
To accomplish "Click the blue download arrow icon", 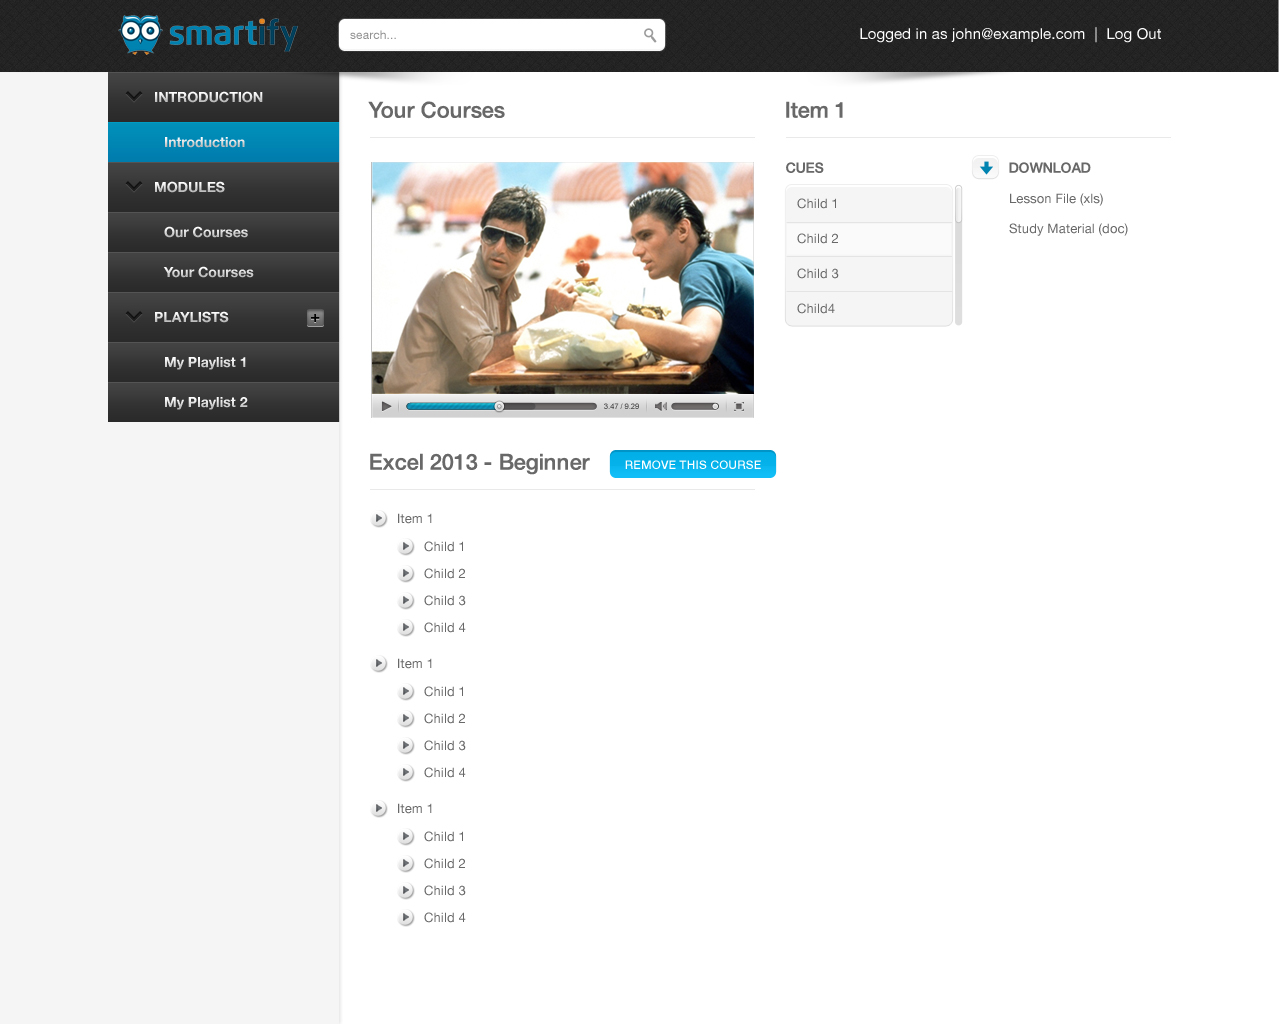I will 986,167.
